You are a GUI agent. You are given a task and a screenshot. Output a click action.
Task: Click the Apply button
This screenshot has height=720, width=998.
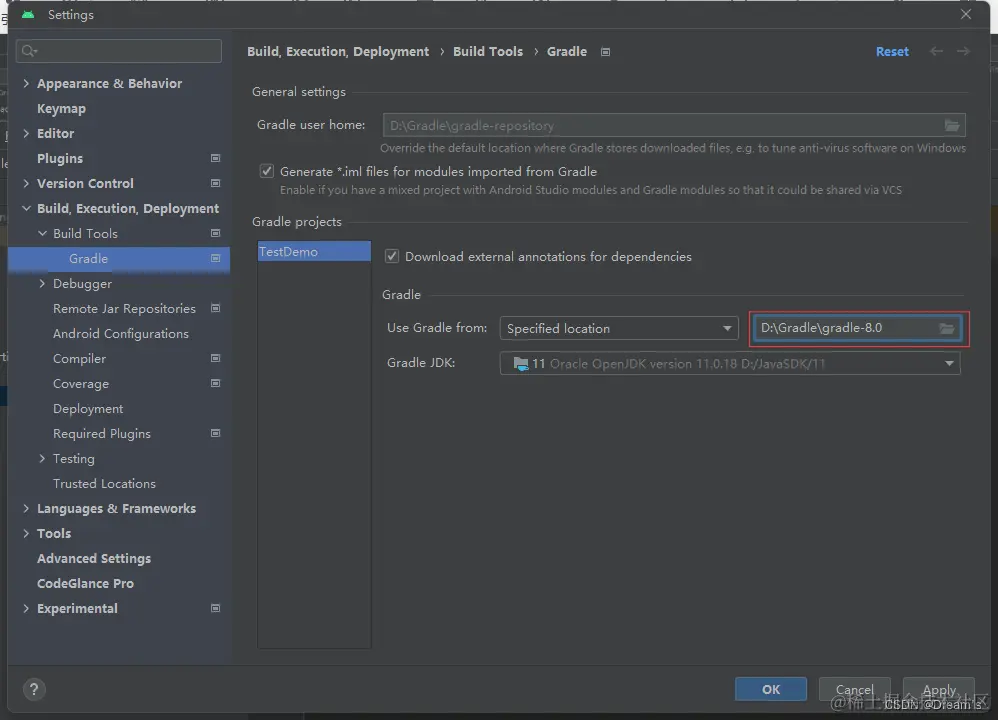coord(939,689)
